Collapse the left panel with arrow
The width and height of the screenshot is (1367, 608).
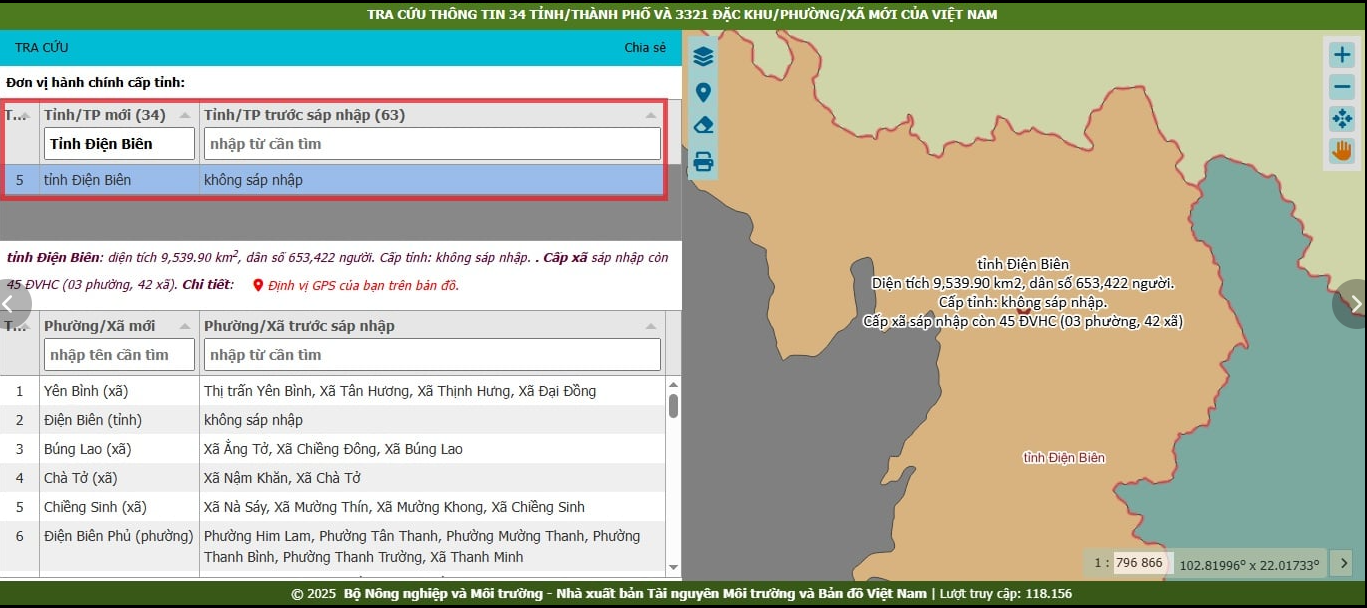[x=10, y=304]
